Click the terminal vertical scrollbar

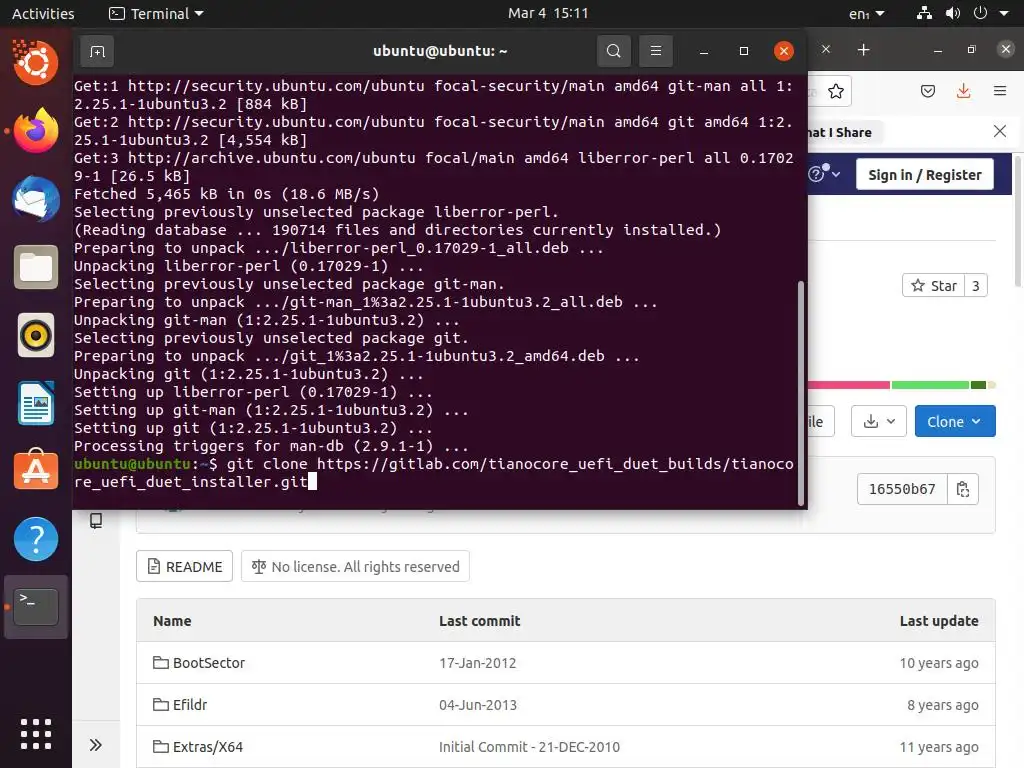tap(801, 393)
